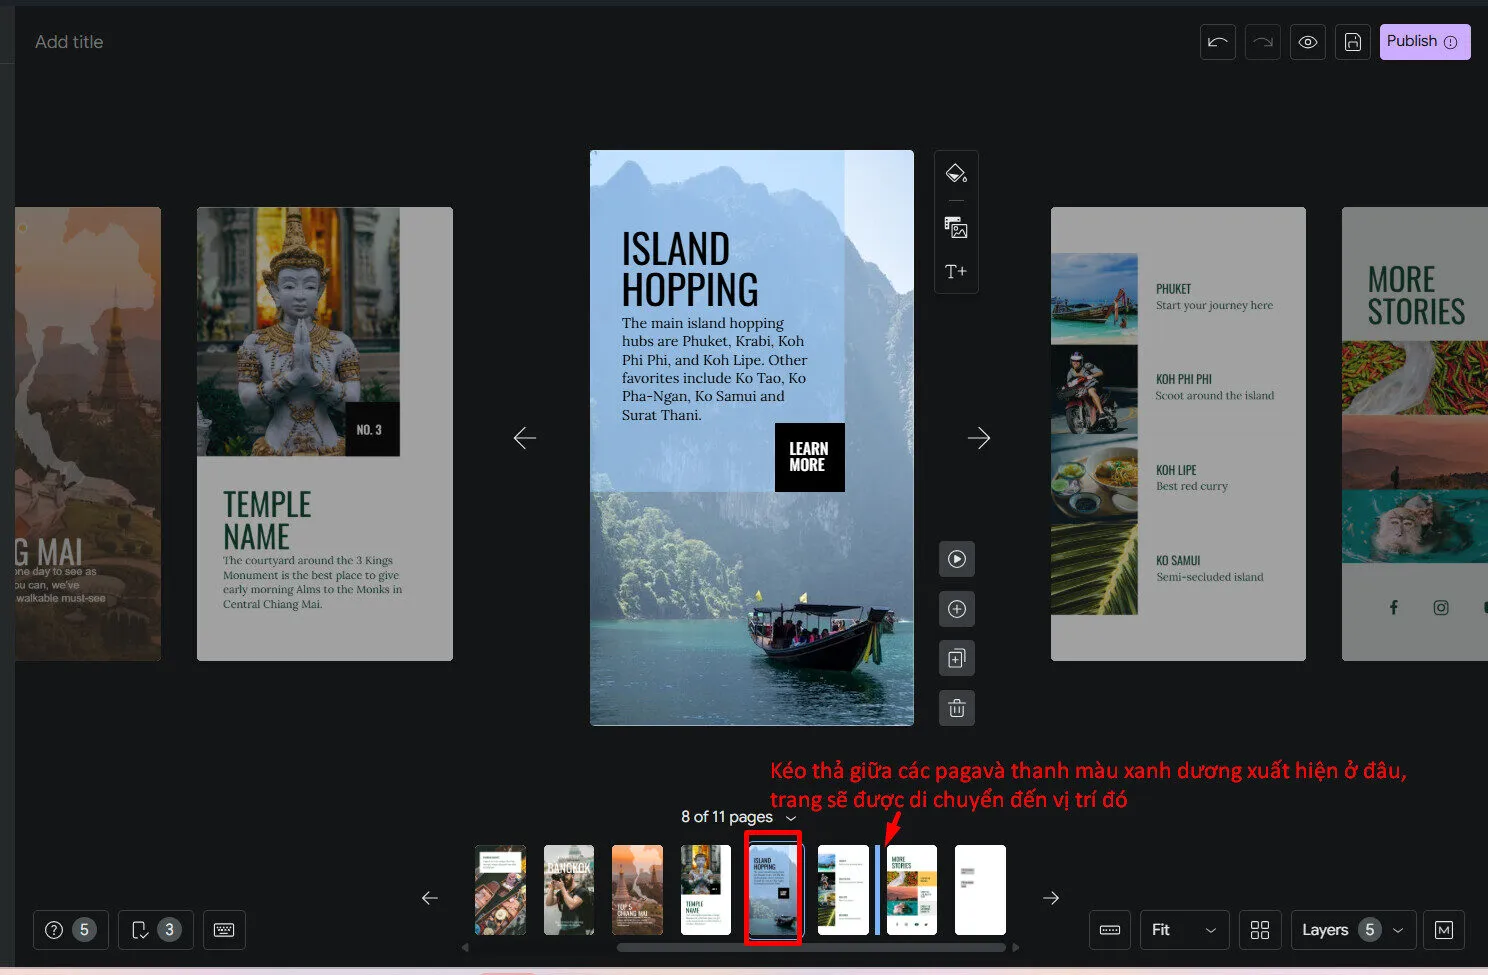
Task: Open the checklist with 3 issues
Action: click(155, 930)
